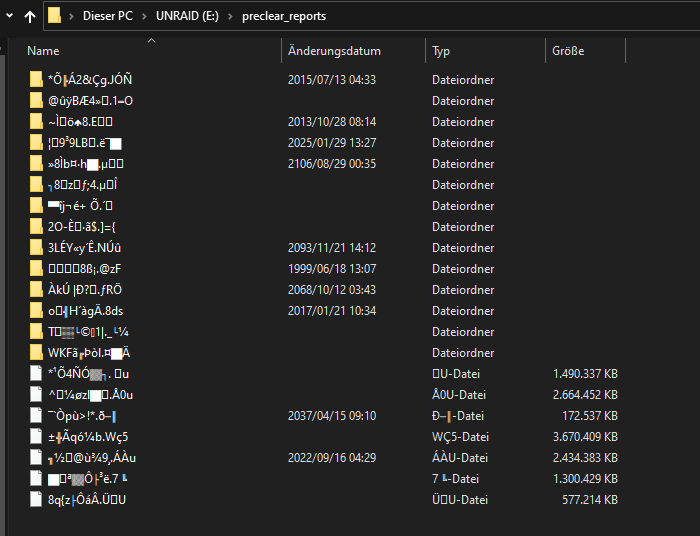Click size value 2.434.383 KB
The image size is (700, 536).
coord(585,457)
